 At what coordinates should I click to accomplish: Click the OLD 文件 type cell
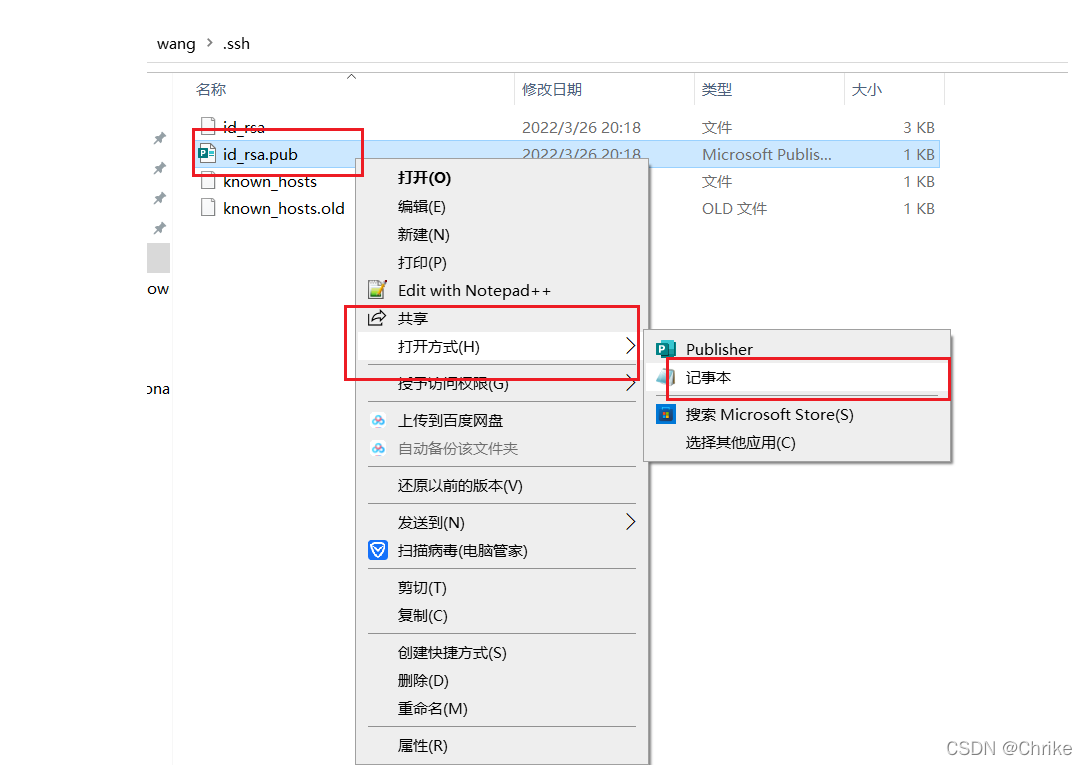tap(734, 209)
